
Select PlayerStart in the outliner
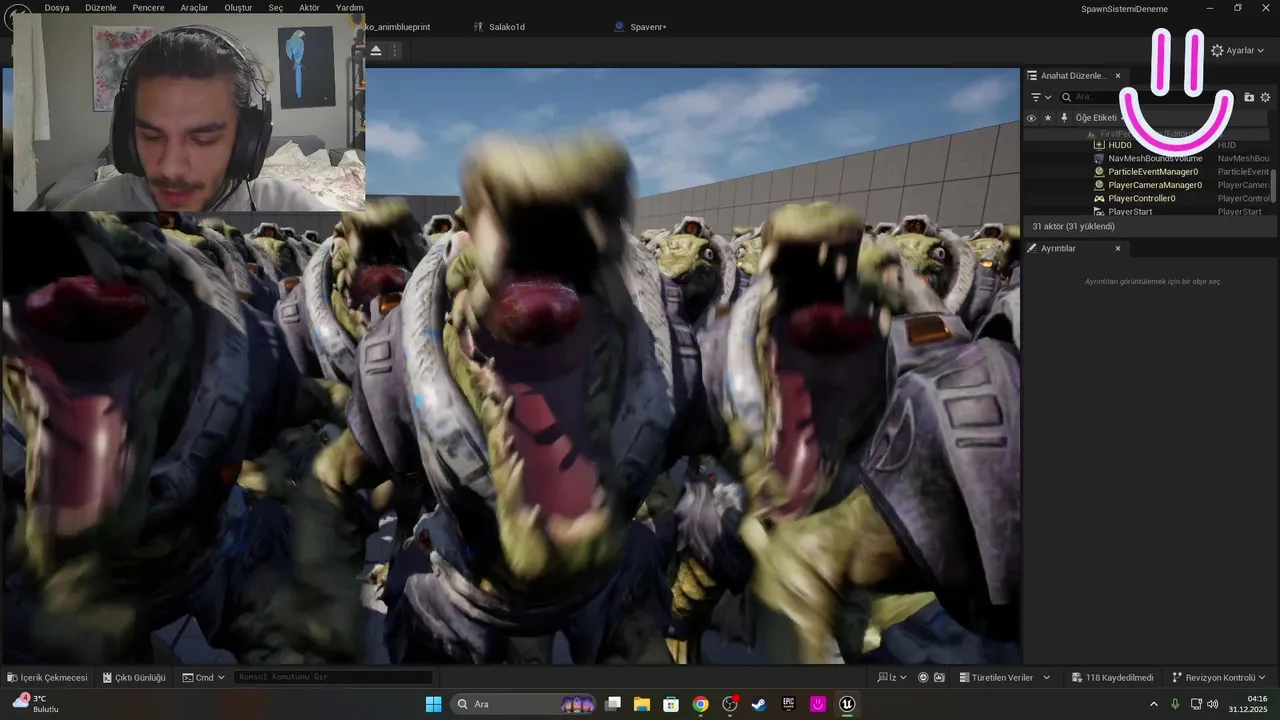pyautogui.click(x=1130, y=211)
